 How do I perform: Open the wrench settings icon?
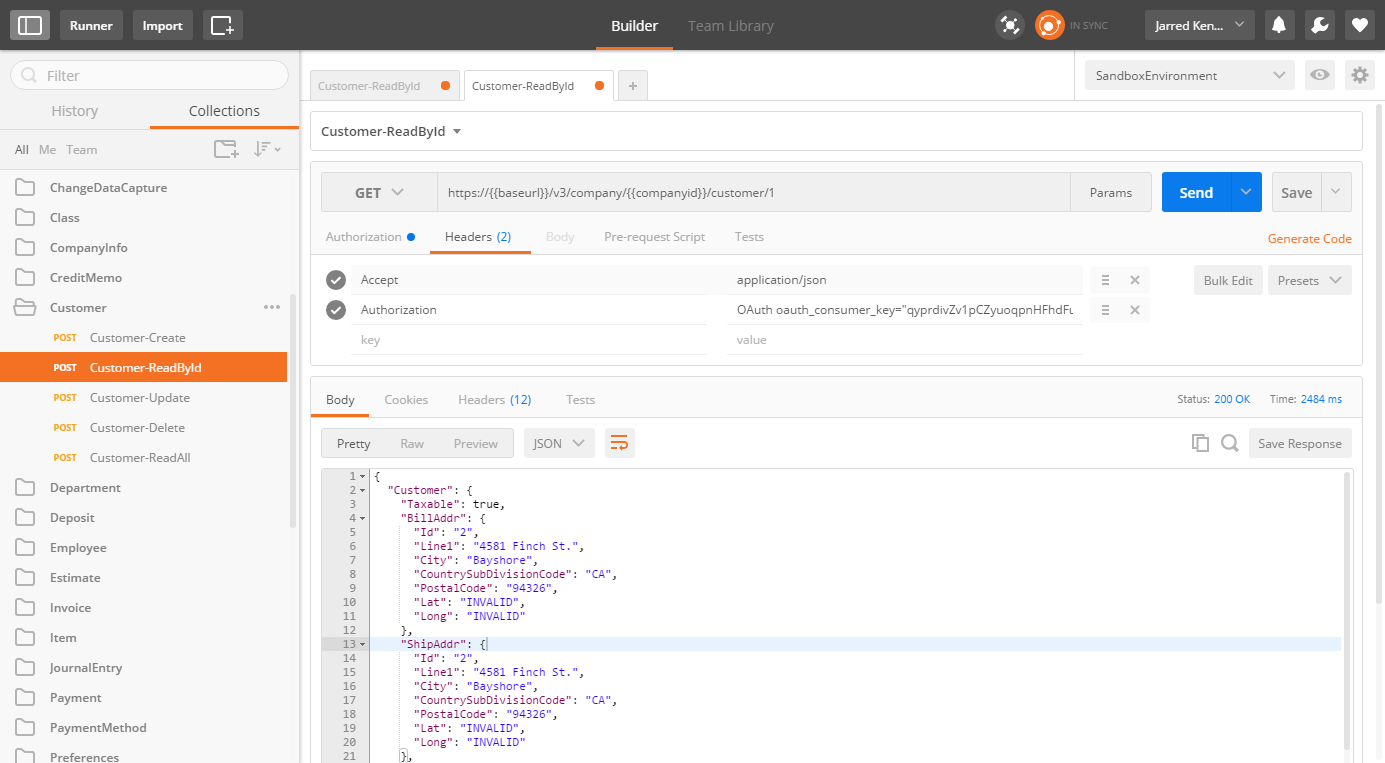pos(1319,25)
